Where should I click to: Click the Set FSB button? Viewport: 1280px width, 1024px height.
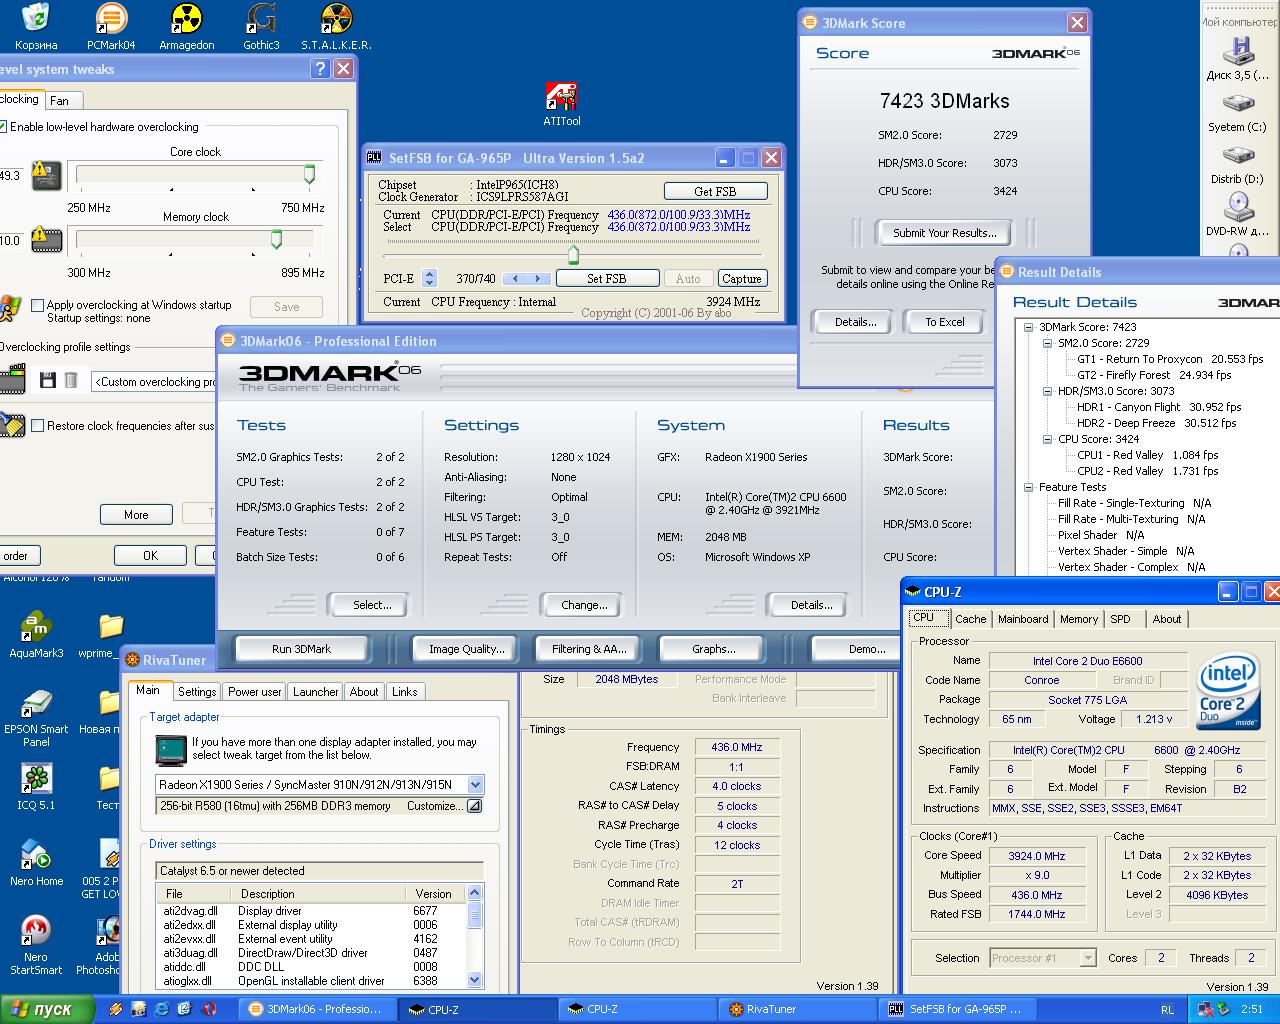point(607,278)
